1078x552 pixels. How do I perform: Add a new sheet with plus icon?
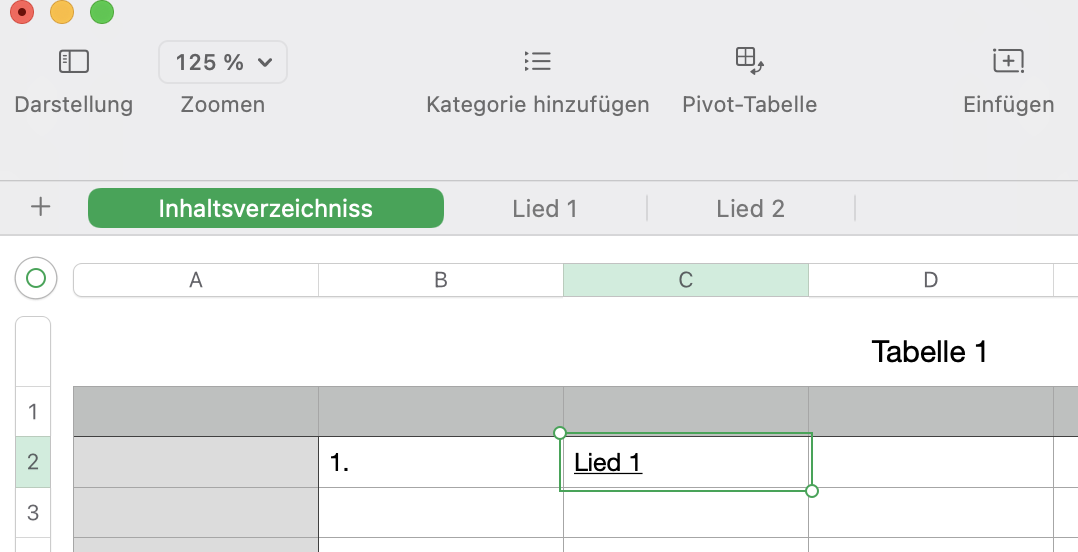pyautogui.click(x=41, y=208)
